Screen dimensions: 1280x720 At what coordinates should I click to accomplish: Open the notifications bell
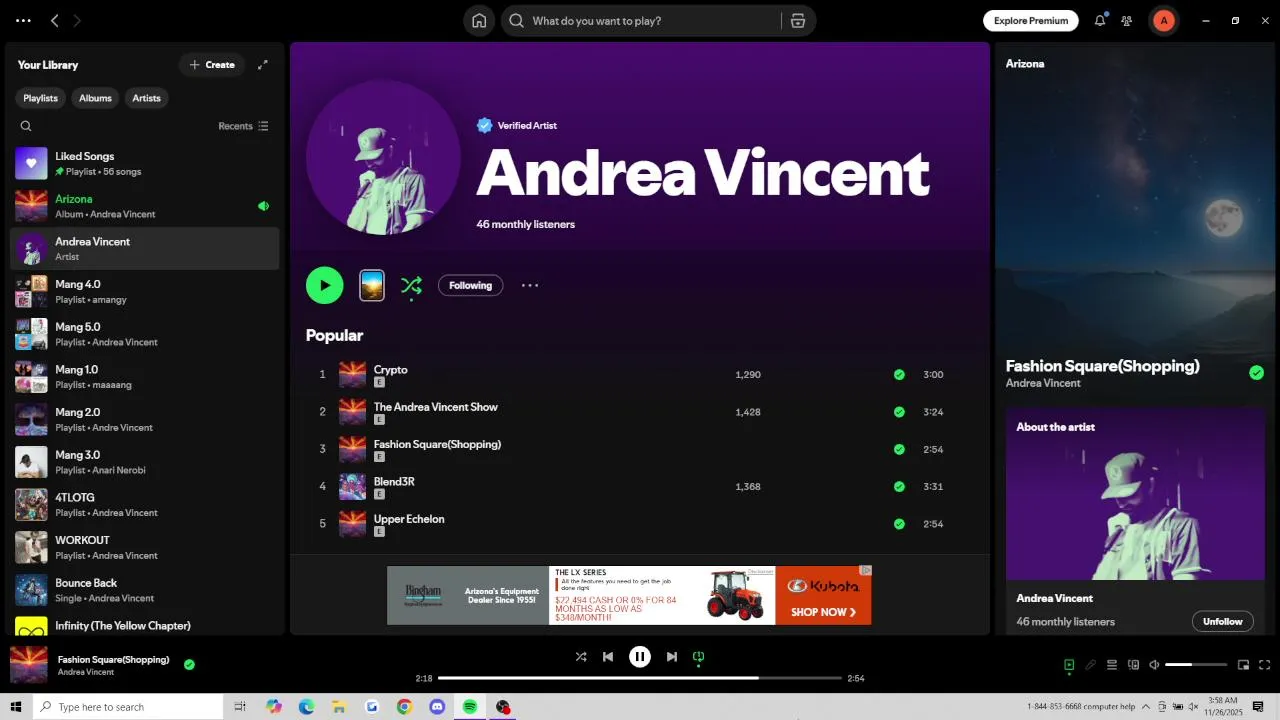point(1100,20)
